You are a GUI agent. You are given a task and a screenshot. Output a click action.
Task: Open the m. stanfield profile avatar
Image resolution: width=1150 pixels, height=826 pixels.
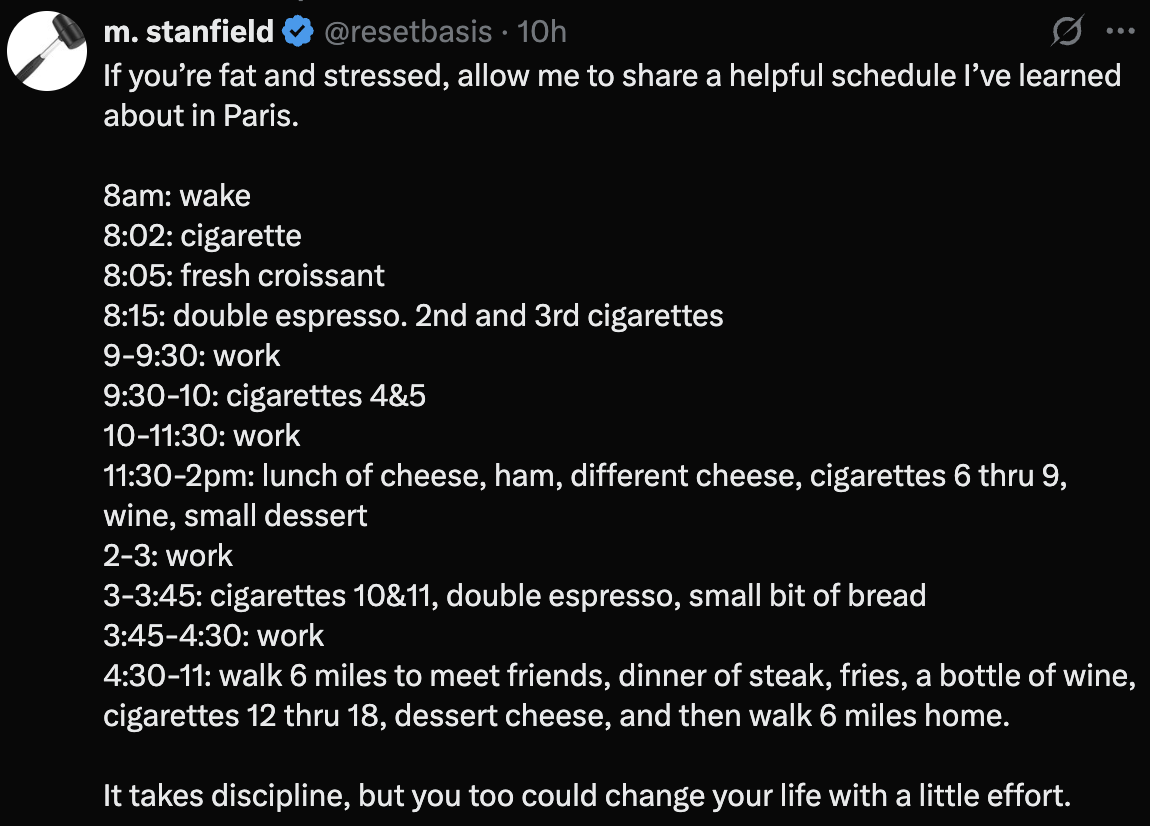tap(50, 48)
